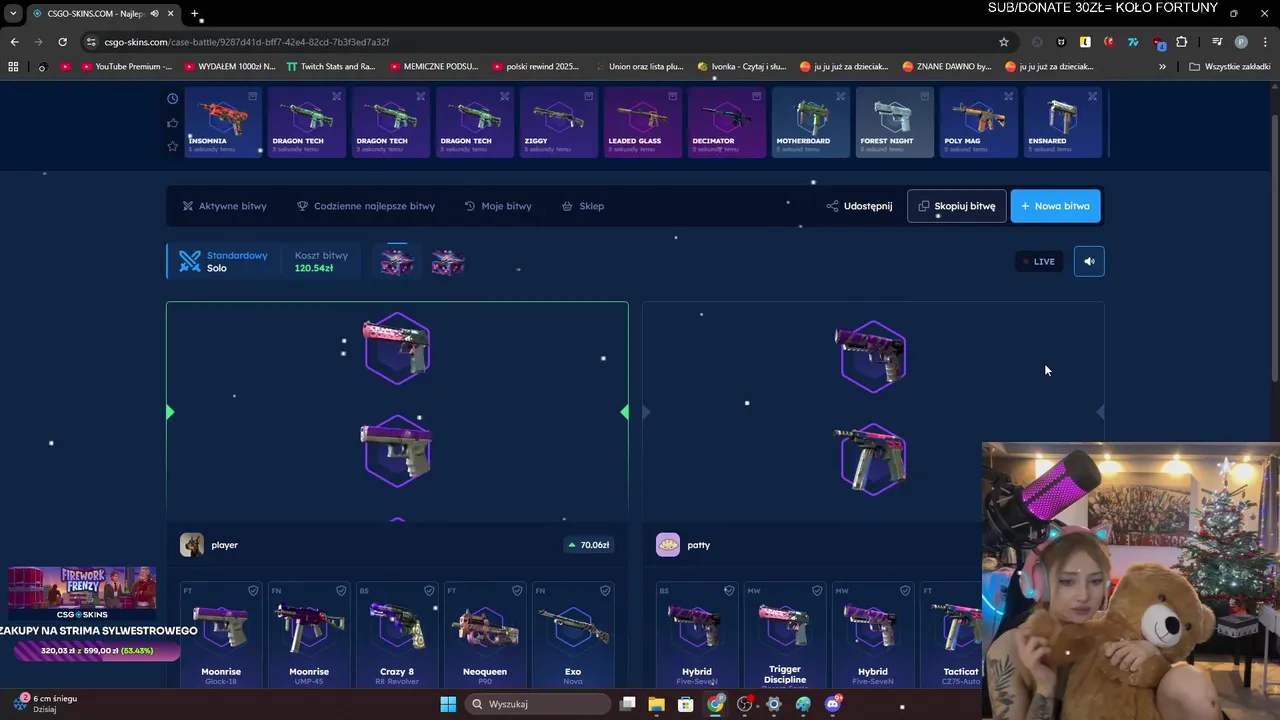
Task: Select the first case in battle header
Action: point(397,262)
